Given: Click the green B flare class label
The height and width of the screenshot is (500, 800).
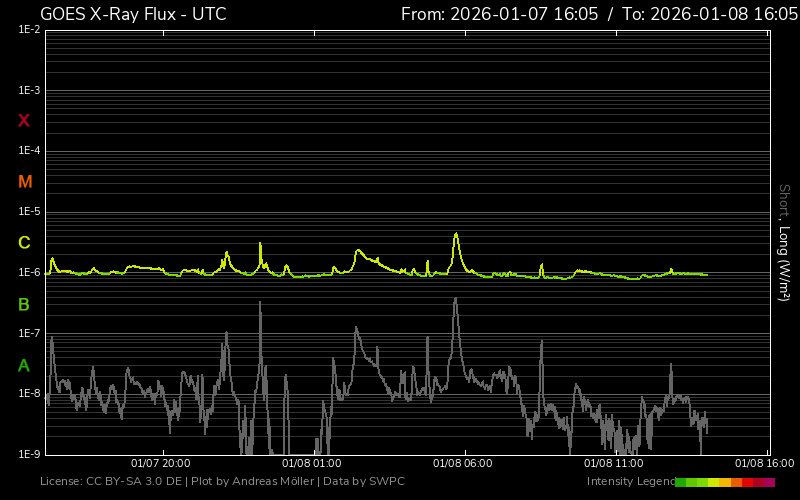Looking at the screenshot, I should pyautogui.click(x=24, y=304).
